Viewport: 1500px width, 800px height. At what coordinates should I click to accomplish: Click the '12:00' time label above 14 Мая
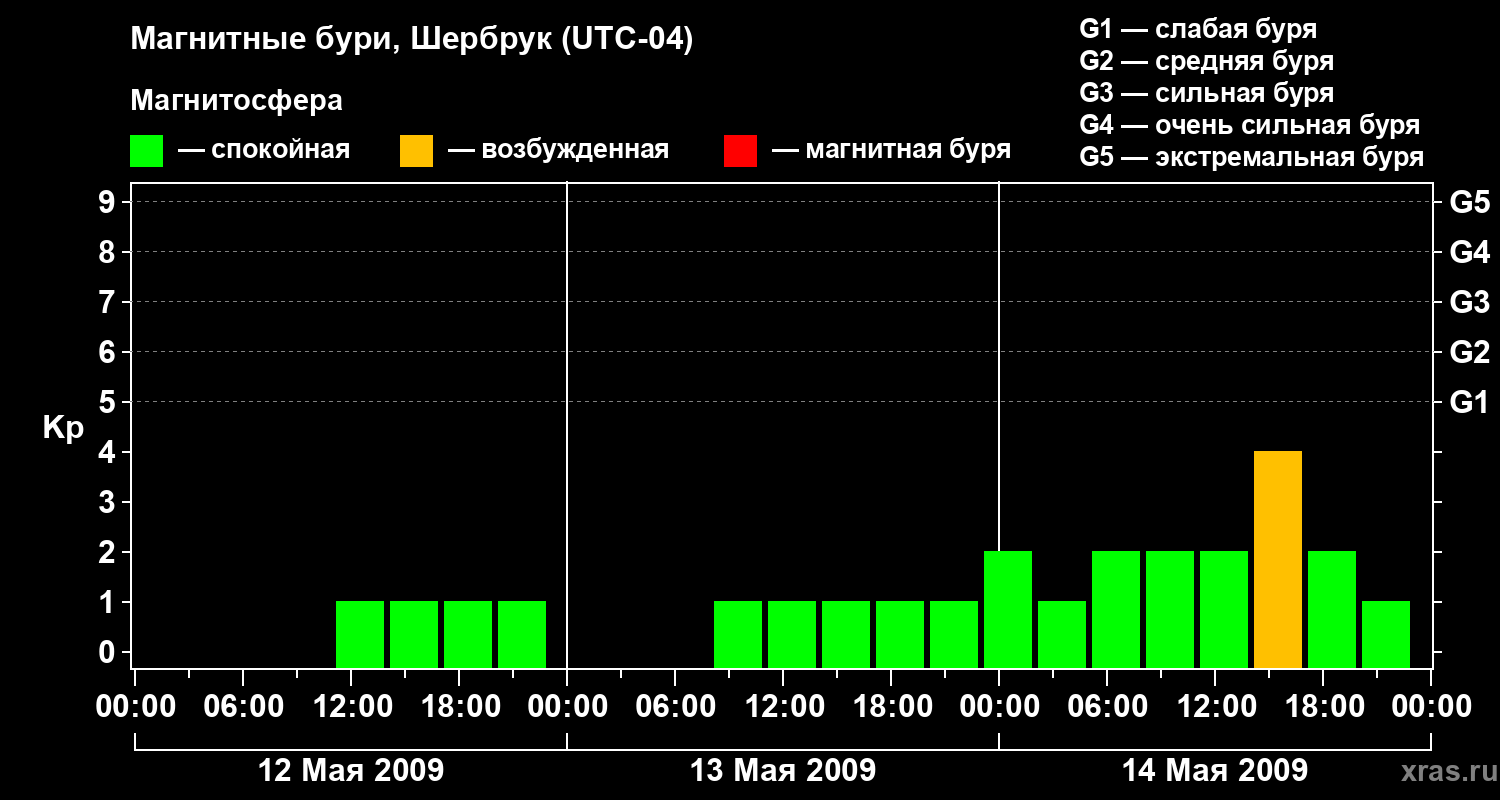[1215, 707]
